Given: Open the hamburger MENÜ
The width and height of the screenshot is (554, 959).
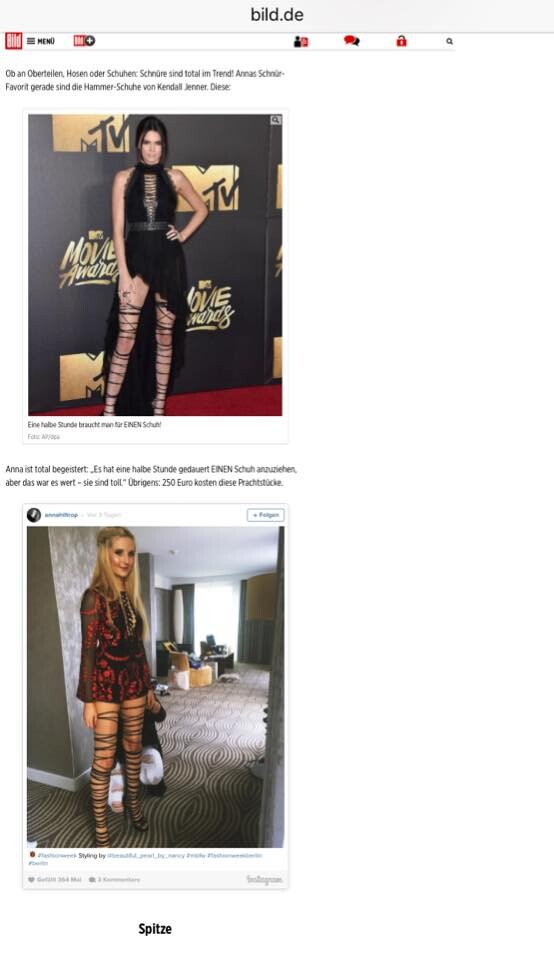Looking at the screenshot, I should click(41, 41).
